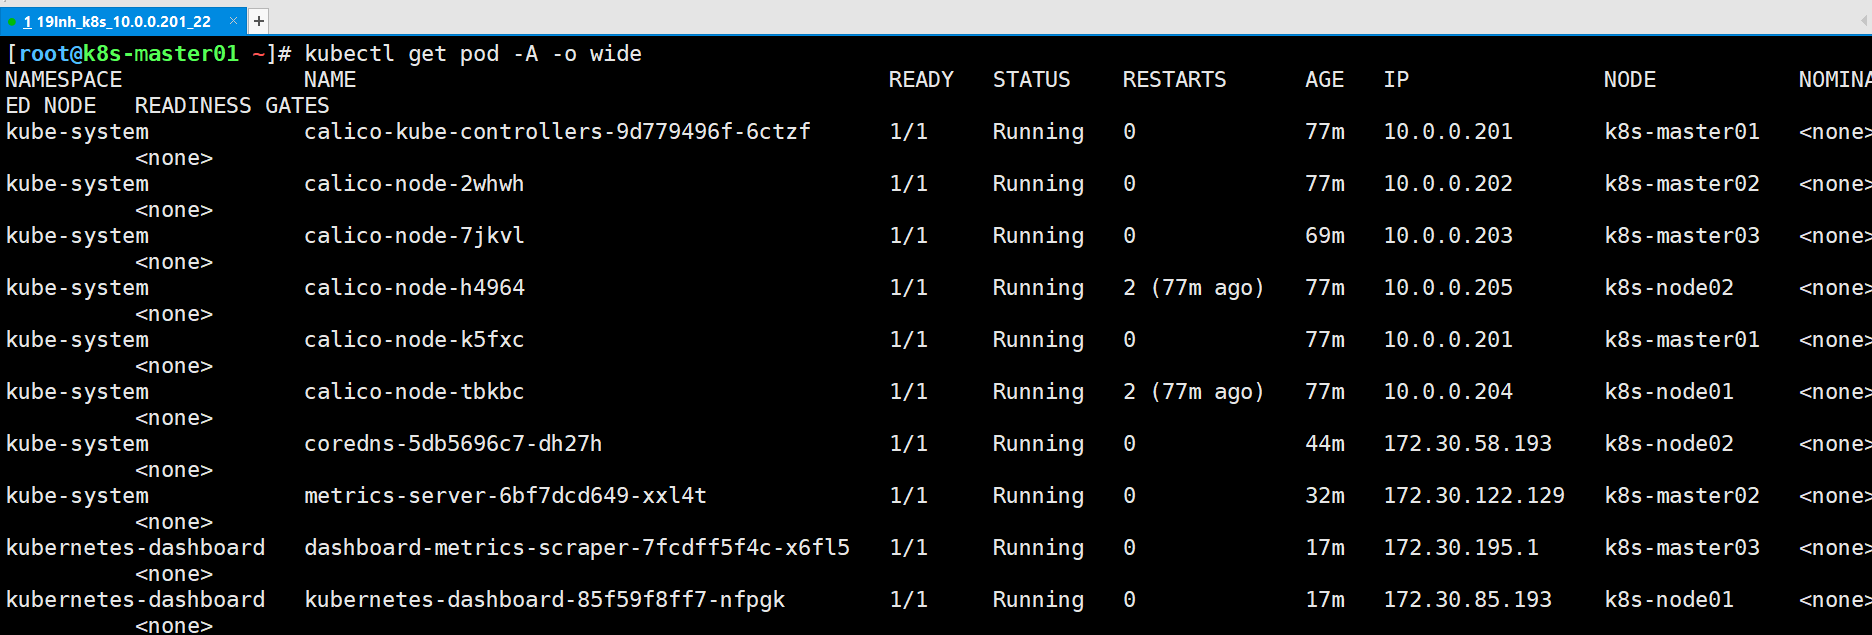Click pod name calico-node-h4964
Image resolution: width=1872 pixels, height=635 pixels.
(x=414, y=288)
